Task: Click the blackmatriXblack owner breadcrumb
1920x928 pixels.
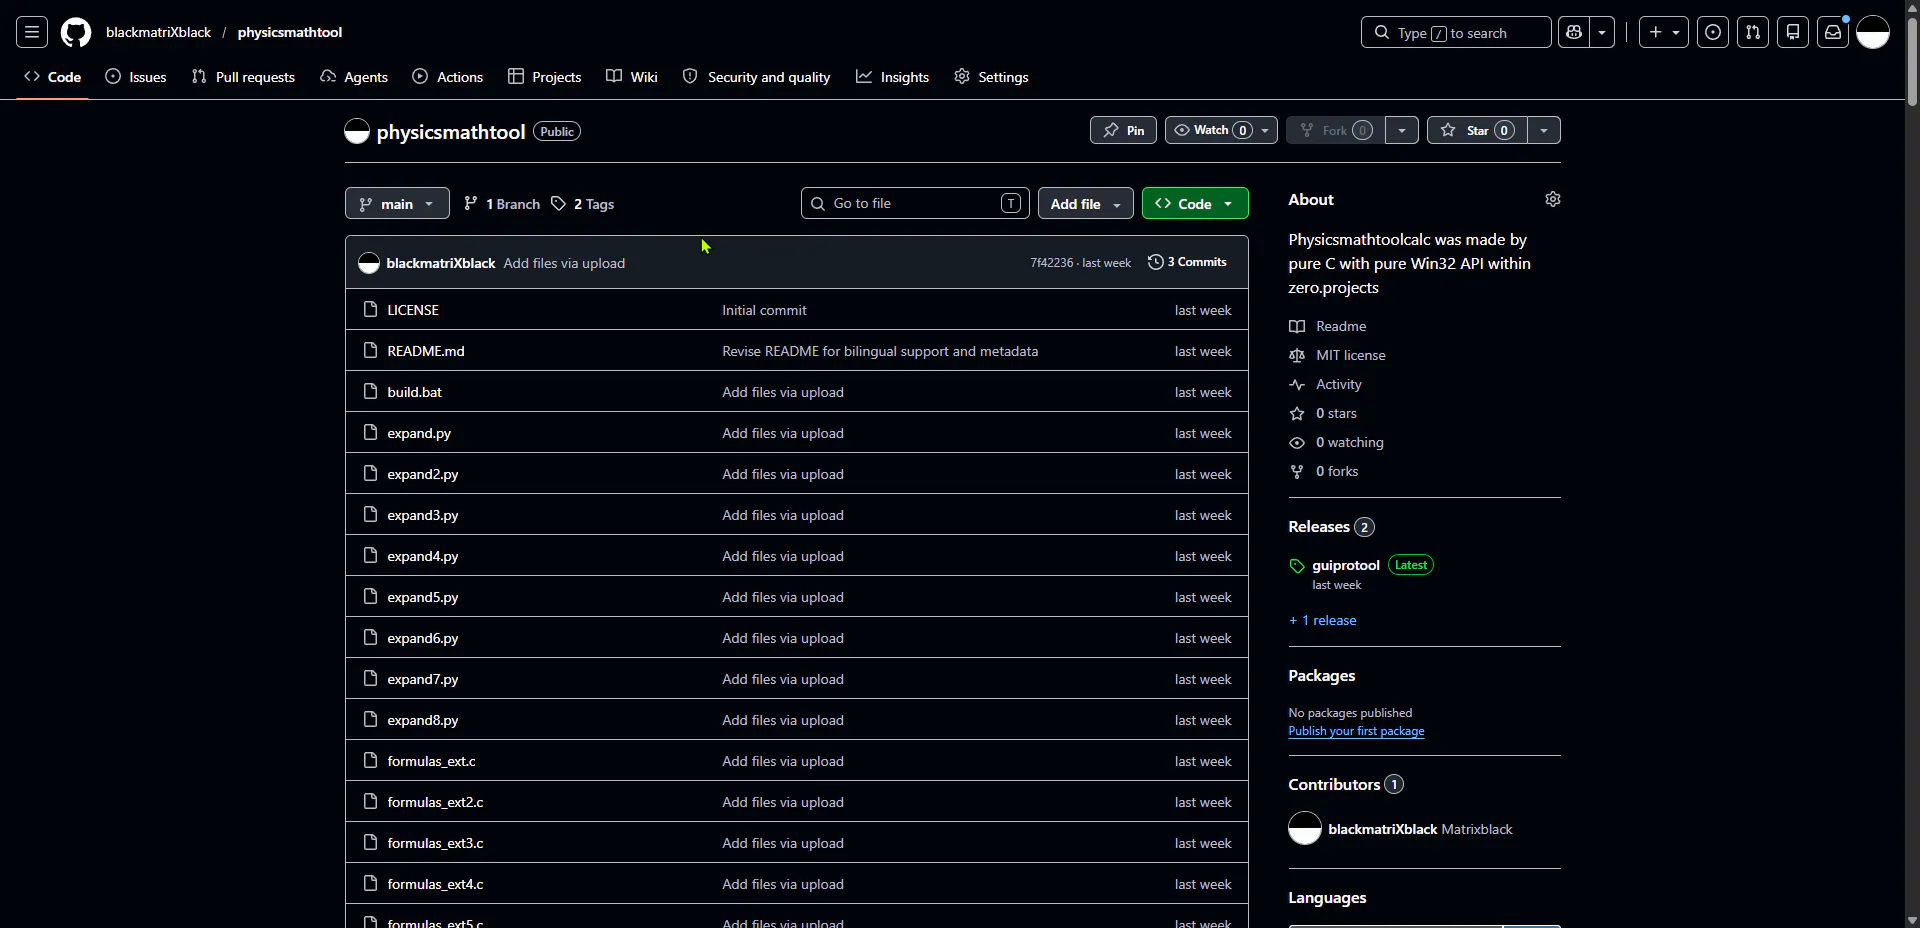Action: (x=158, y=32)
